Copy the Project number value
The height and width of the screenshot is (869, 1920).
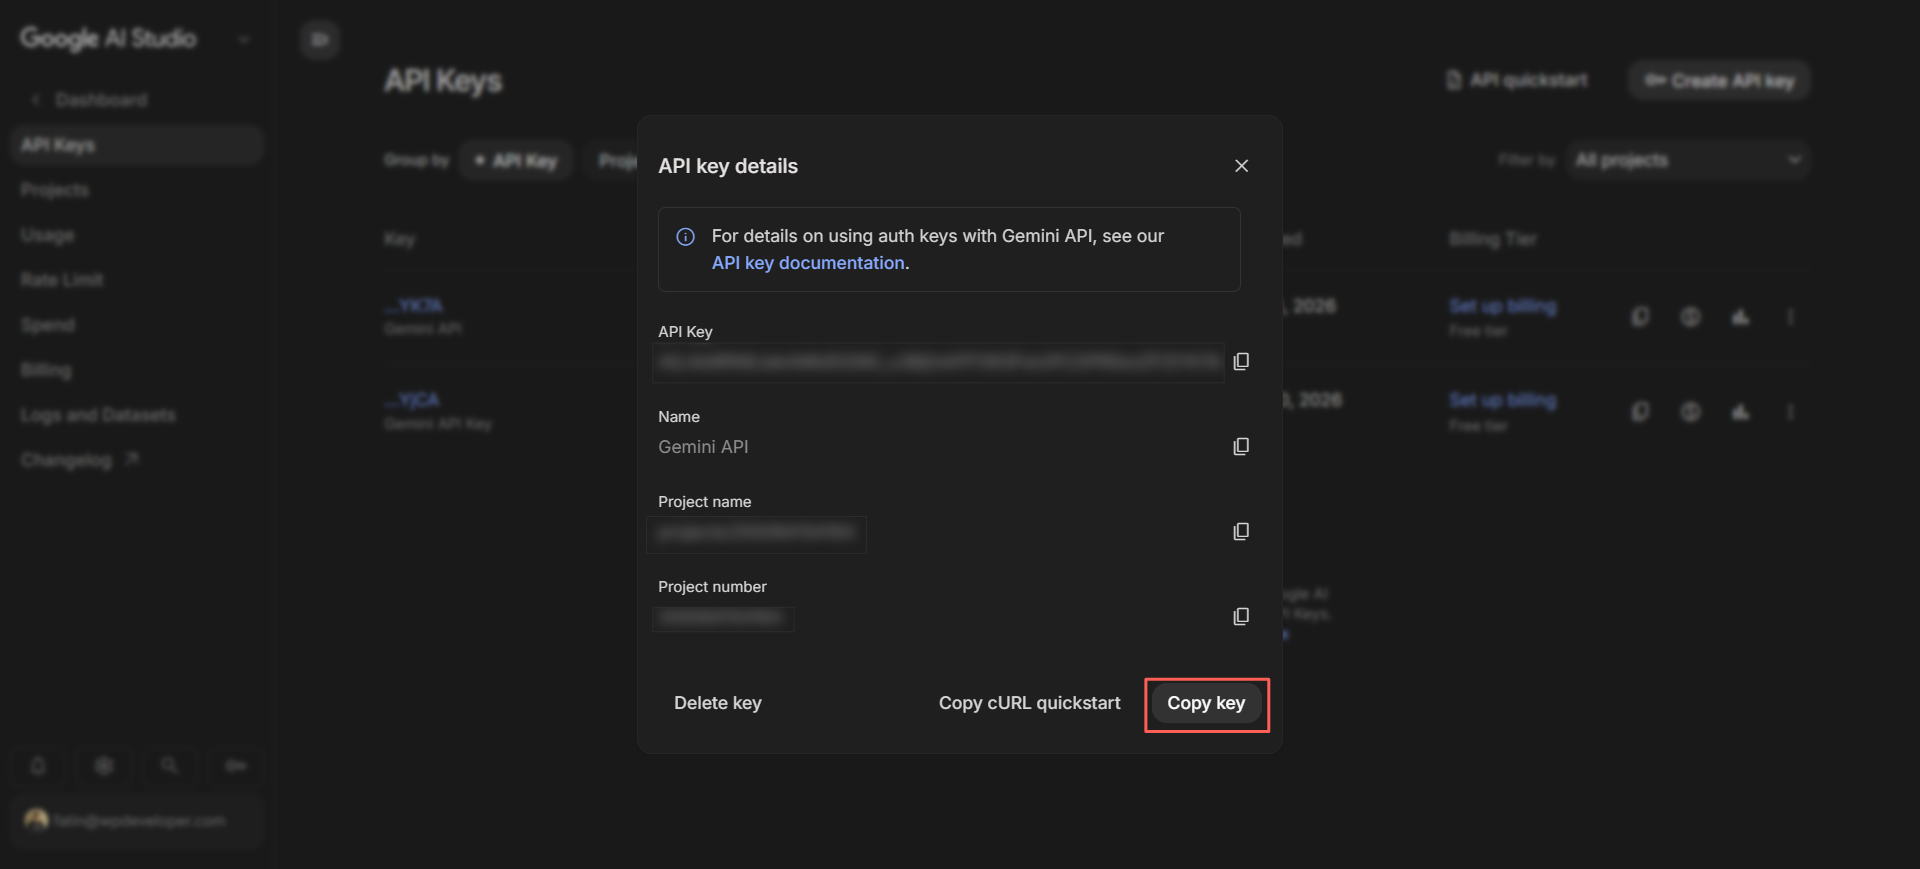(x=1241, y=616)
